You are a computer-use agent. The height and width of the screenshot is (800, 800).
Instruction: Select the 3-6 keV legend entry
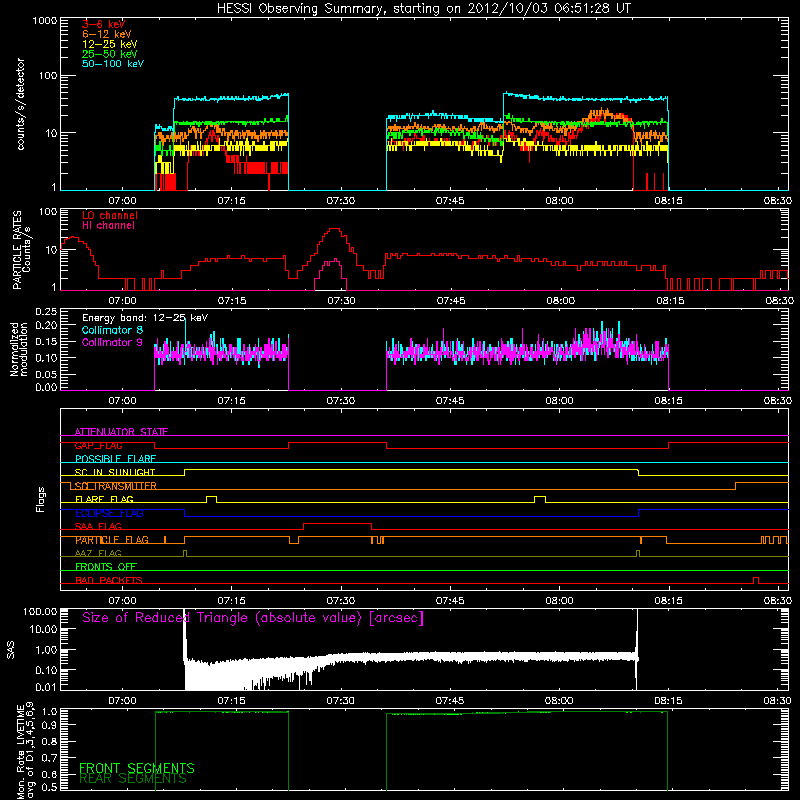click(x=103, y=24)
